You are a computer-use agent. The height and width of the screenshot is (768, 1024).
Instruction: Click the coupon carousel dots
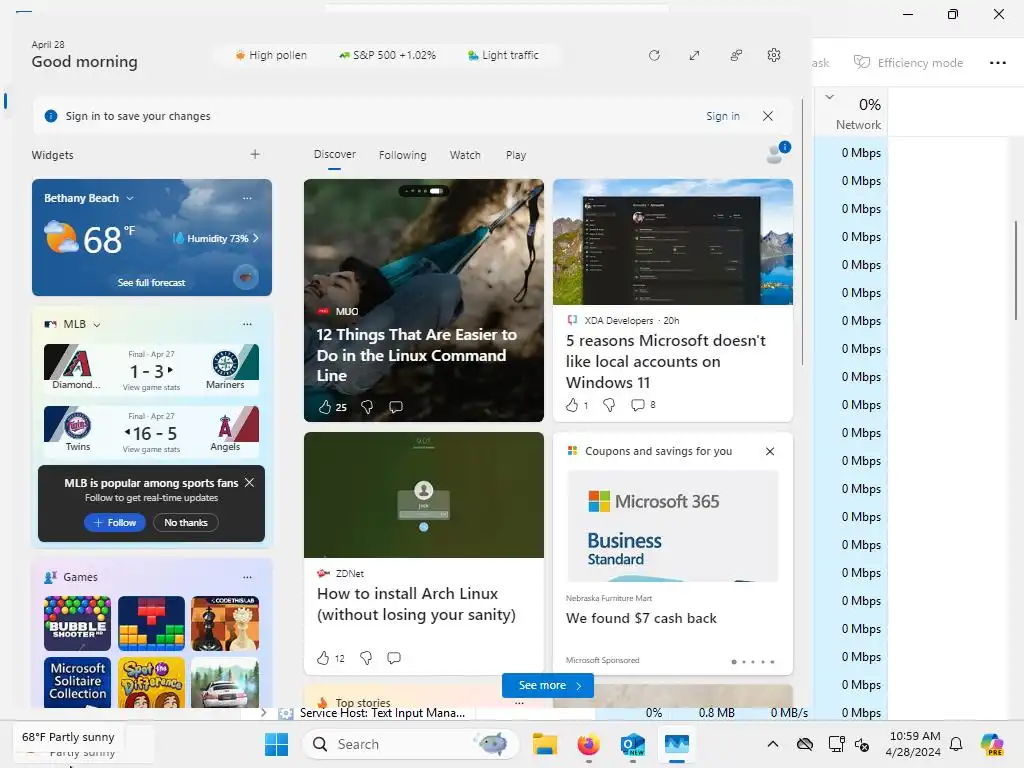pos(753,662)
